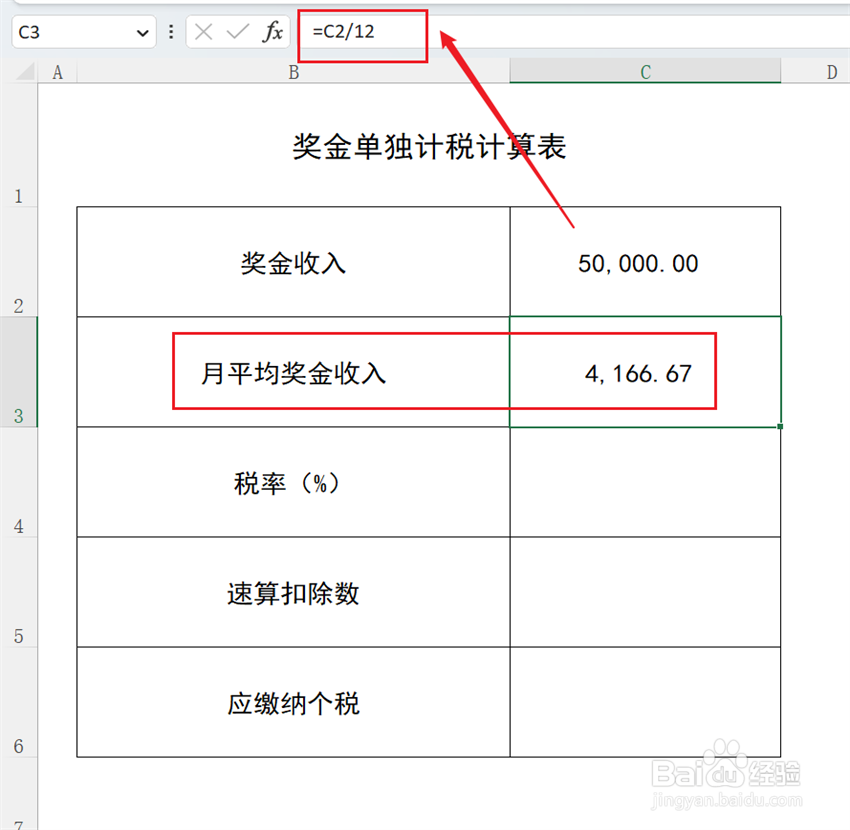The image size is (850, 830).
Task: Select column A header
Action: tap(57, 71)
